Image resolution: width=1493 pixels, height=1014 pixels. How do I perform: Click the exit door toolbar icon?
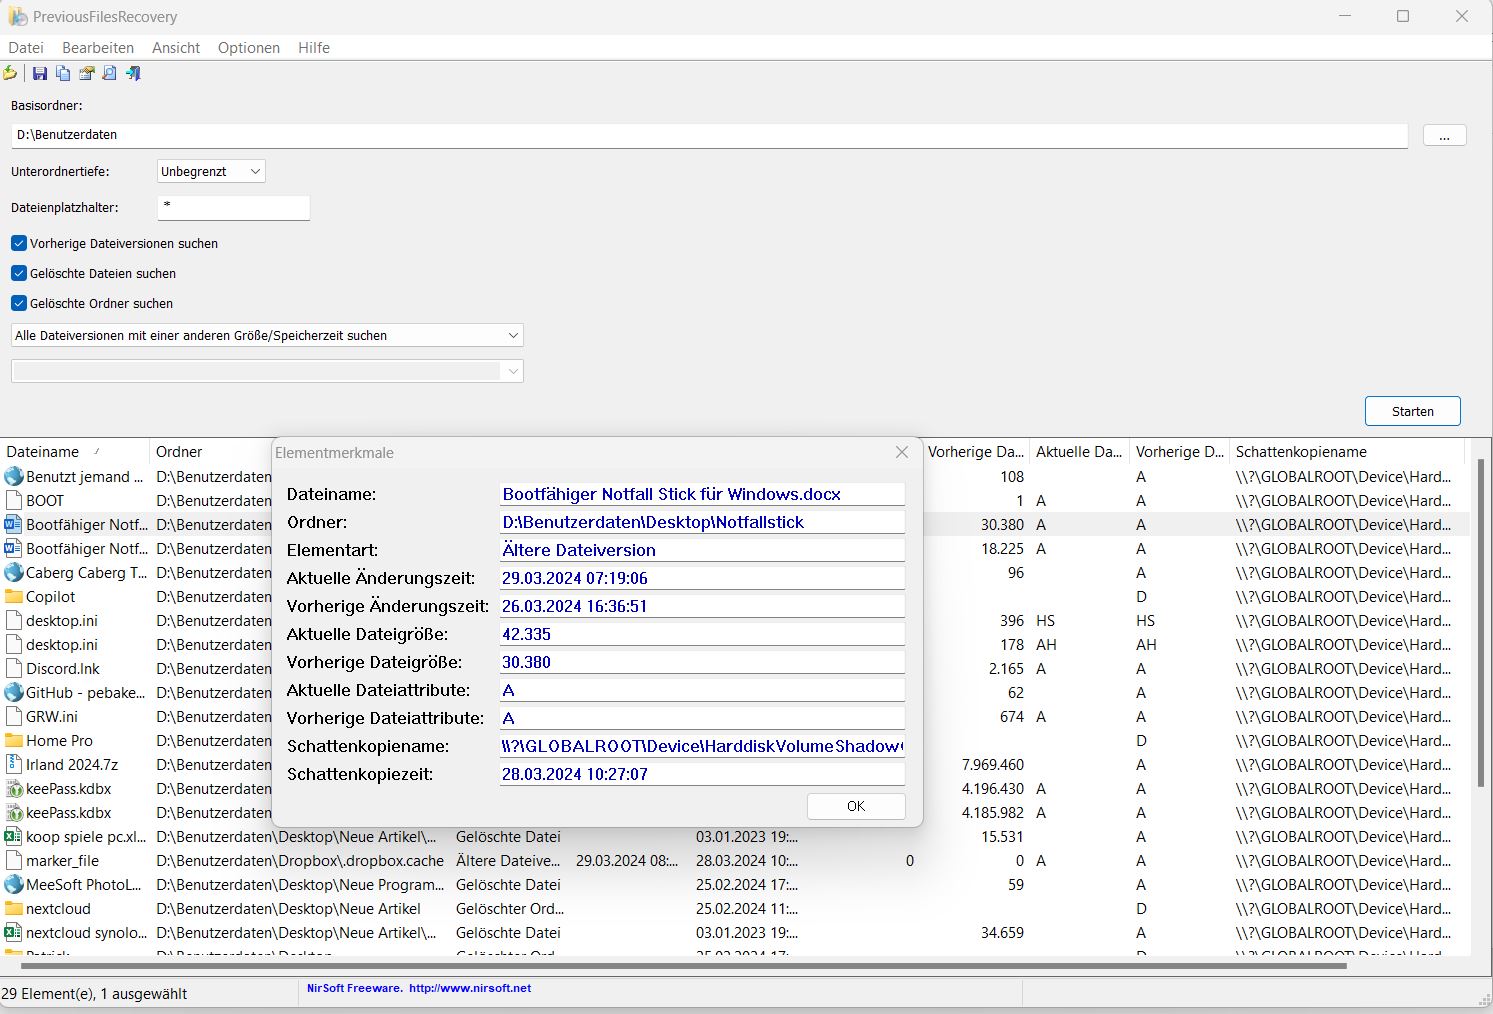(133, 74)
